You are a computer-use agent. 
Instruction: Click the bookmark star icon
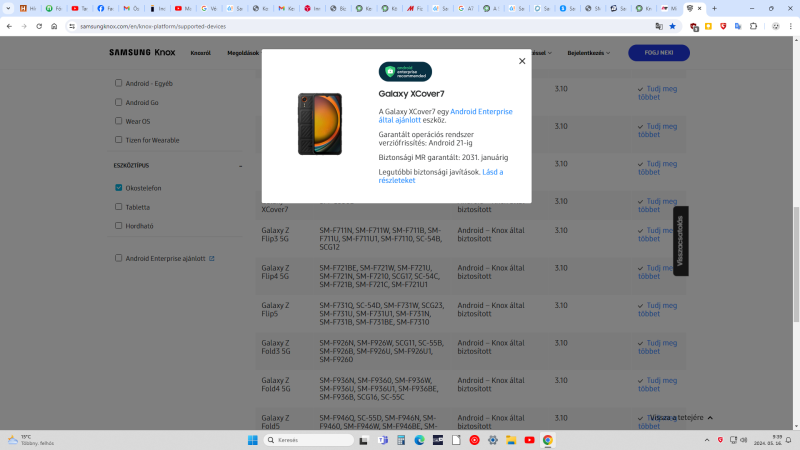[x=672, y=26]
